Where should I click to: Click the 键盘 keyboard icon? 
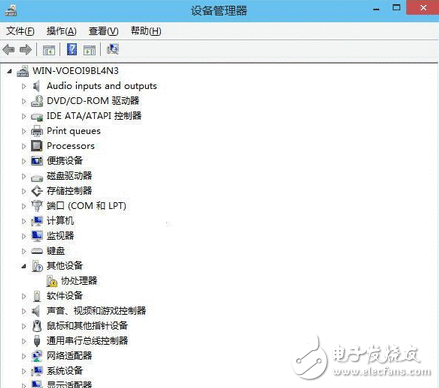click(x=37, y=251)
